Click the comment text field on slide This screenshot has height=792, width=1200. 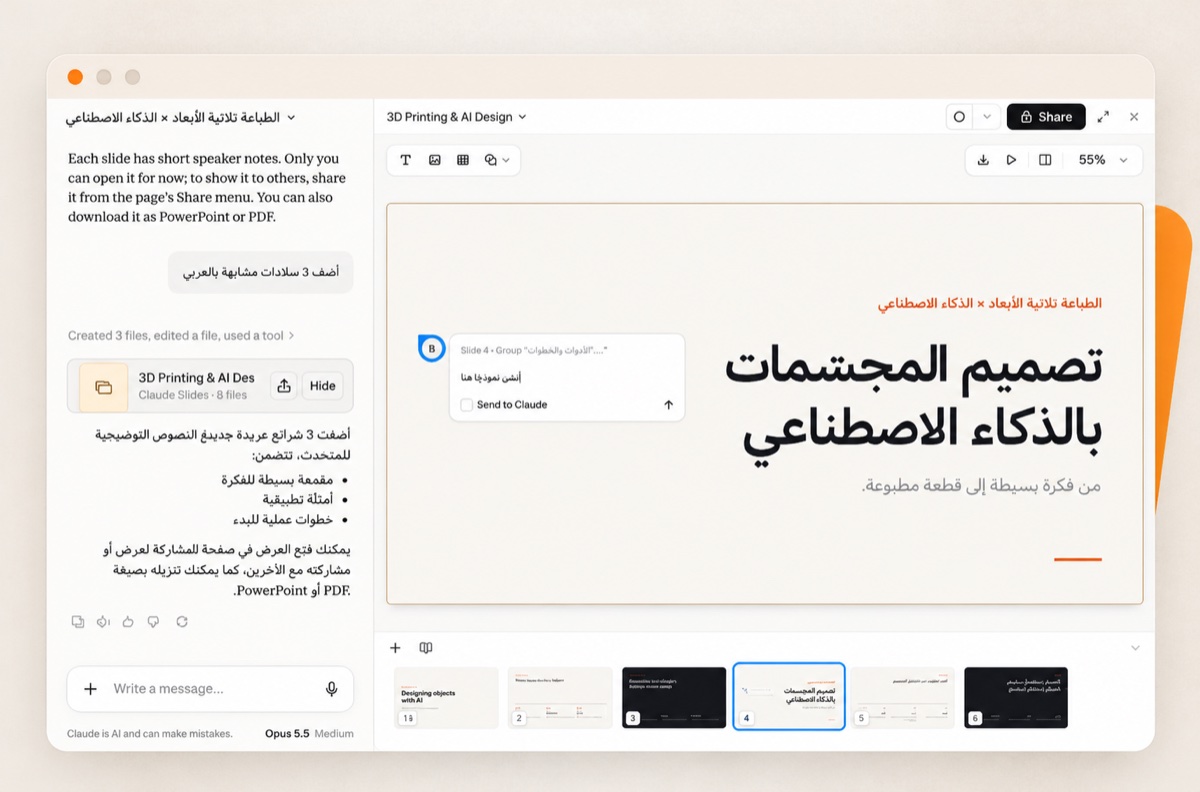[566, 377]
